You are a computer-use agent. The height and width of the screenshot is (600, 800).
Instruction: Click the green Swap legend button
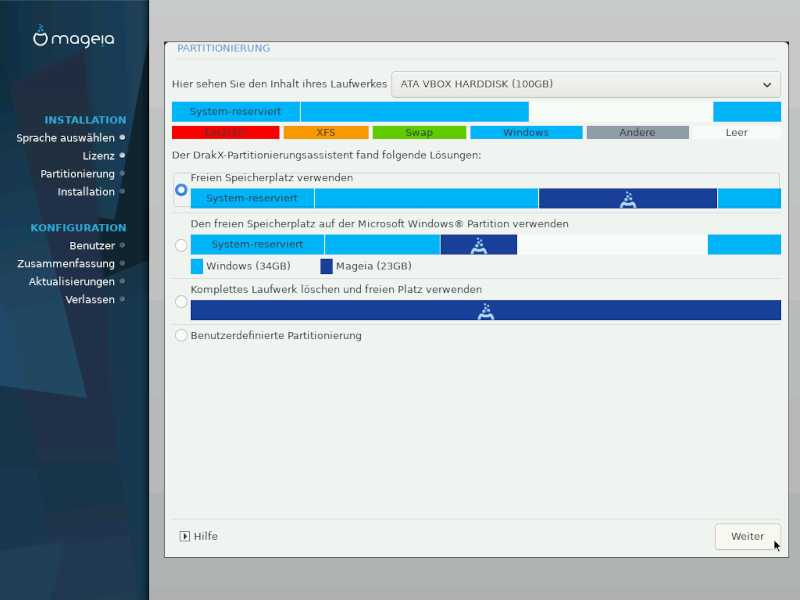click(x=419, y=132)
